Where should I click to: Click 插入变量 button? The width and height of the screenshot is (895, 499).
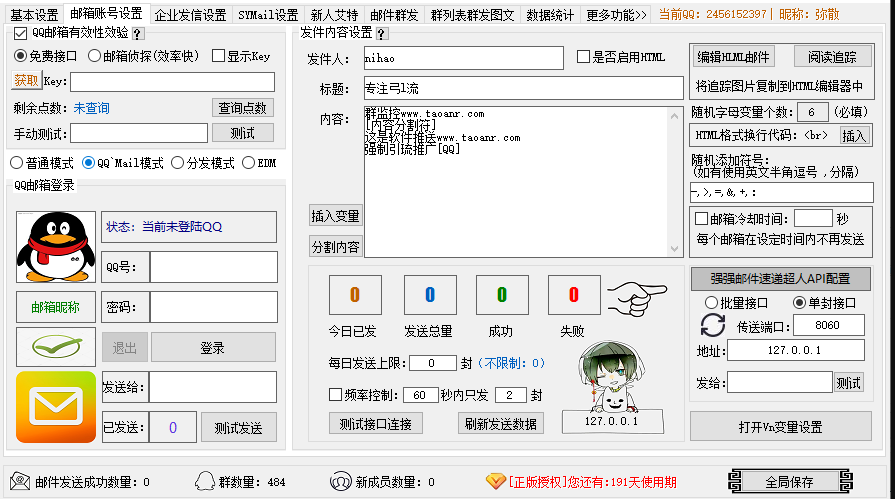(336, 216)
